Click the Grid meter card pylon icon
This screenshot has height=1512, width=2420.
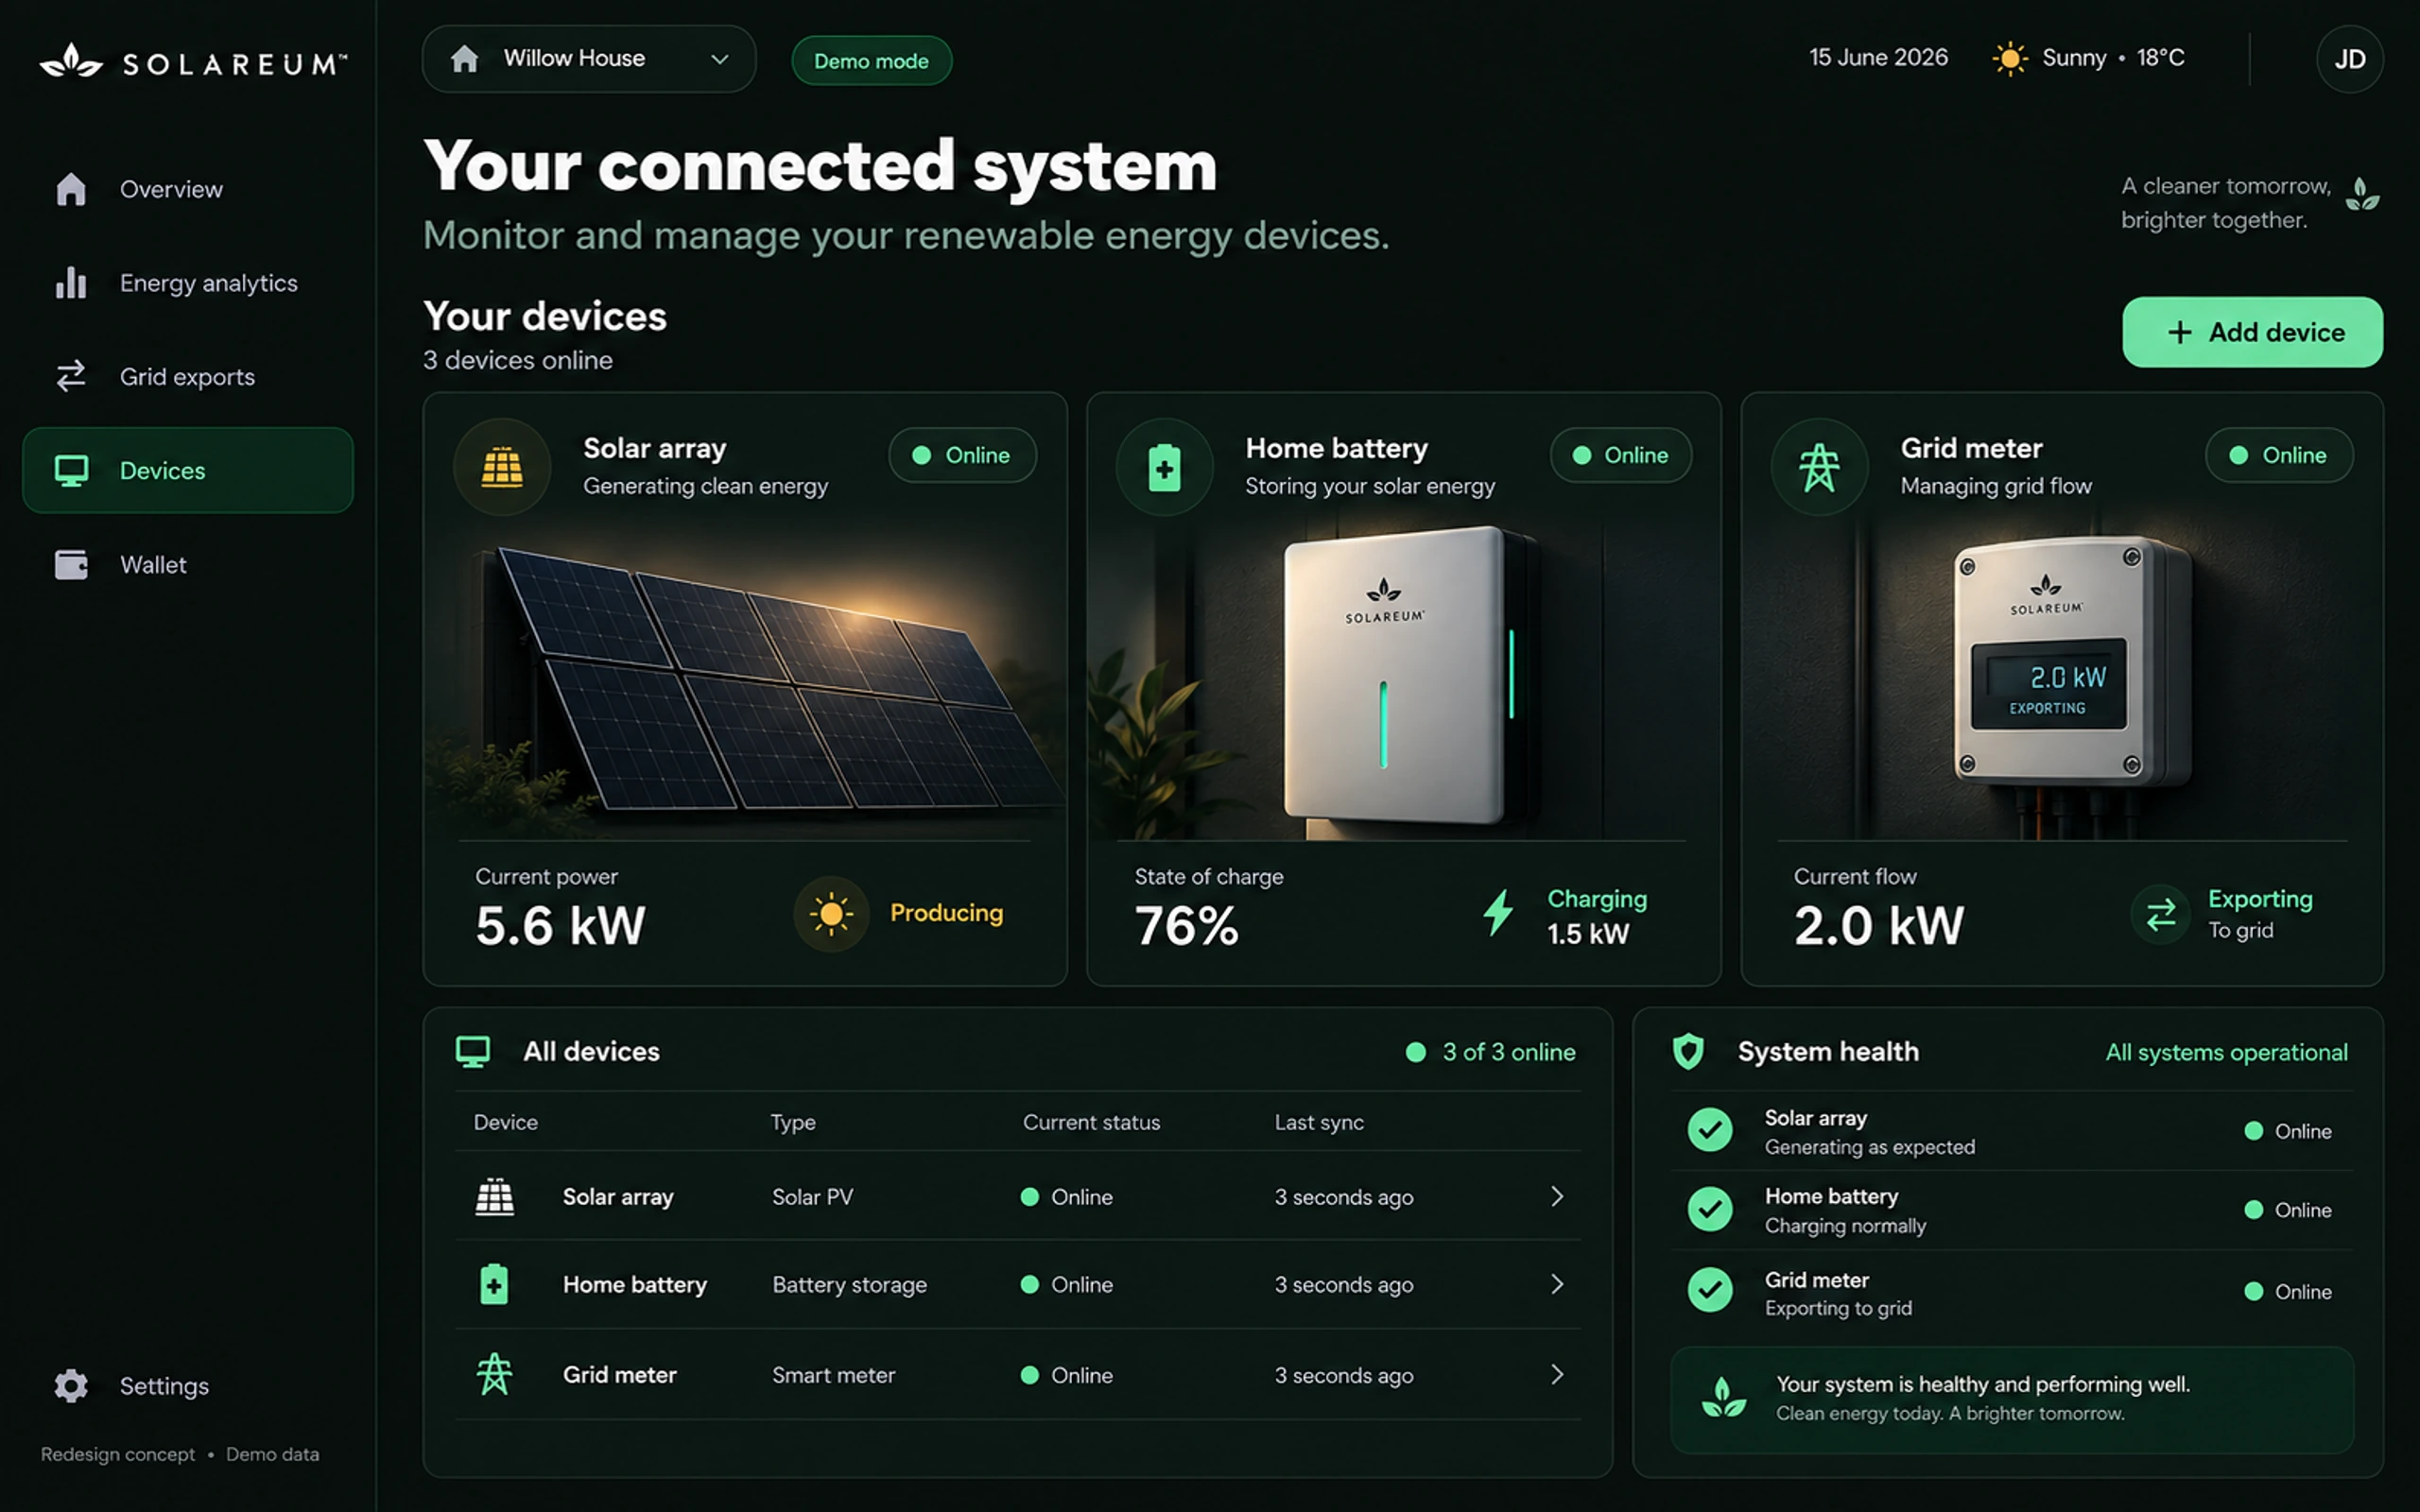click(1819, 467)
